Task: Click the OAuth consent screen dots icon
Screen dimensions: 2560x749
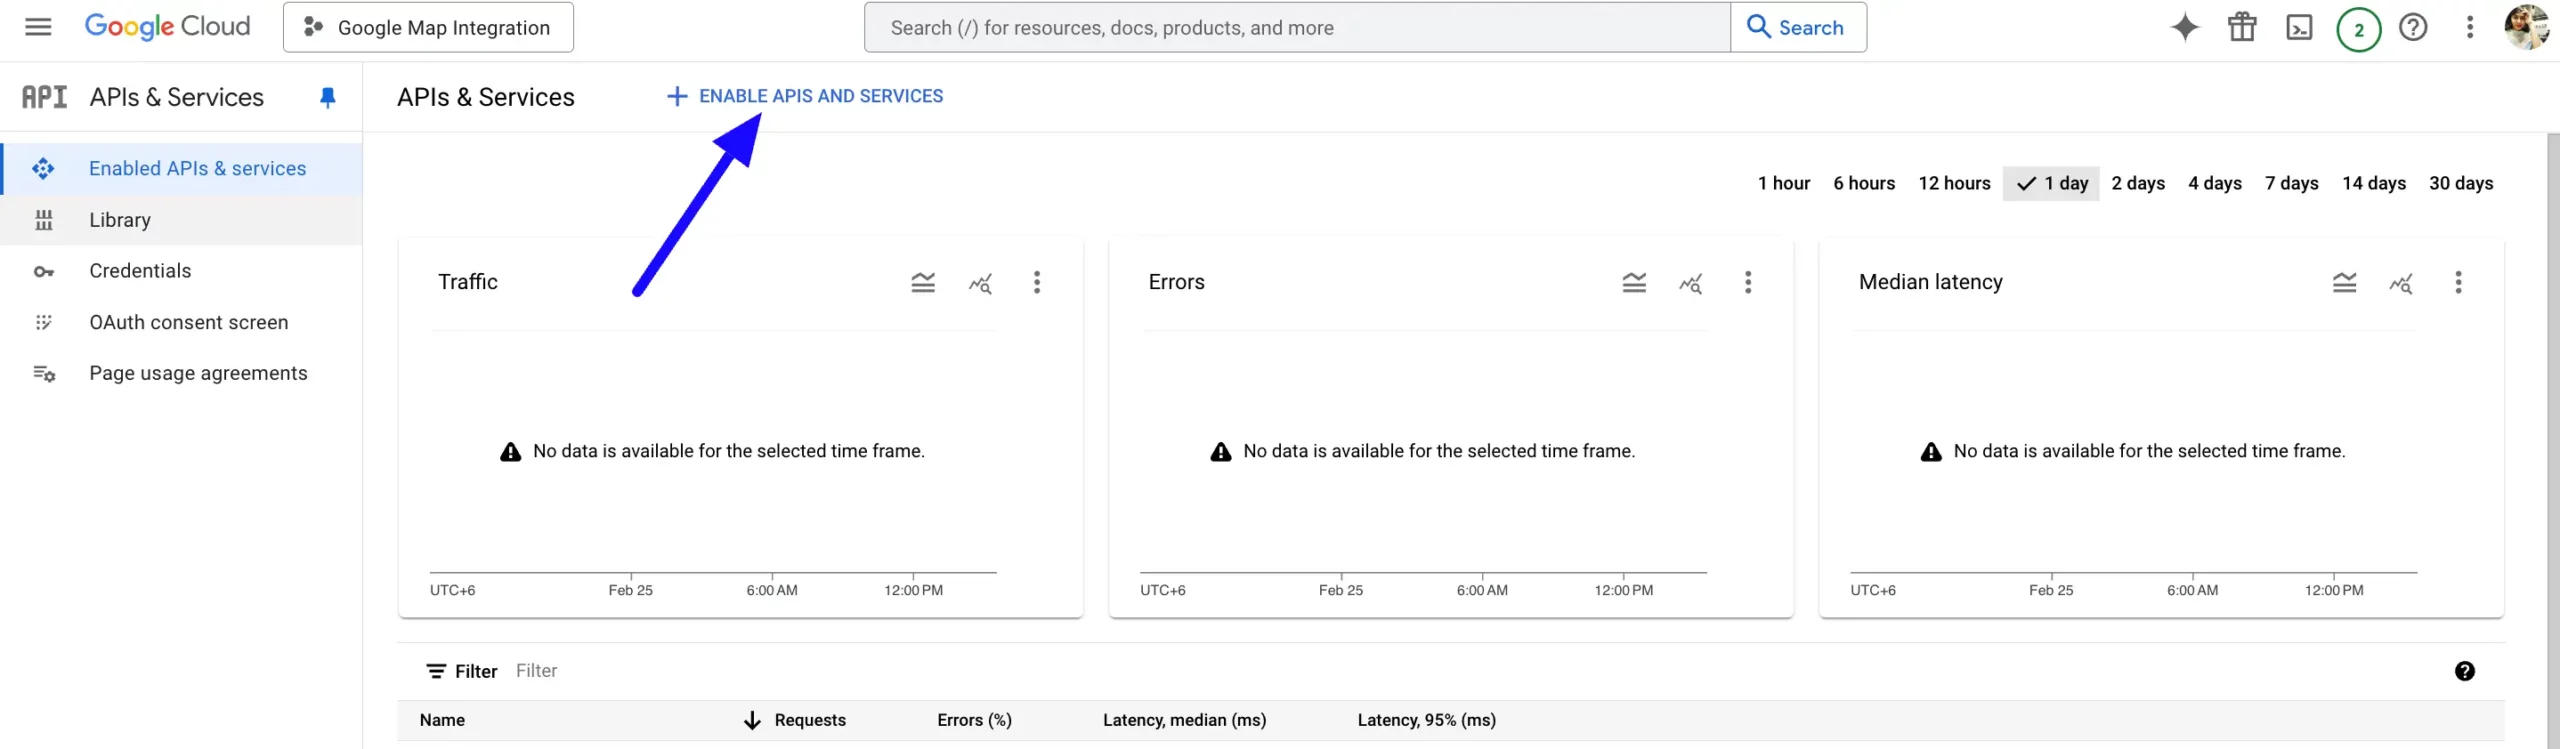Action: (x=44, y=322)
